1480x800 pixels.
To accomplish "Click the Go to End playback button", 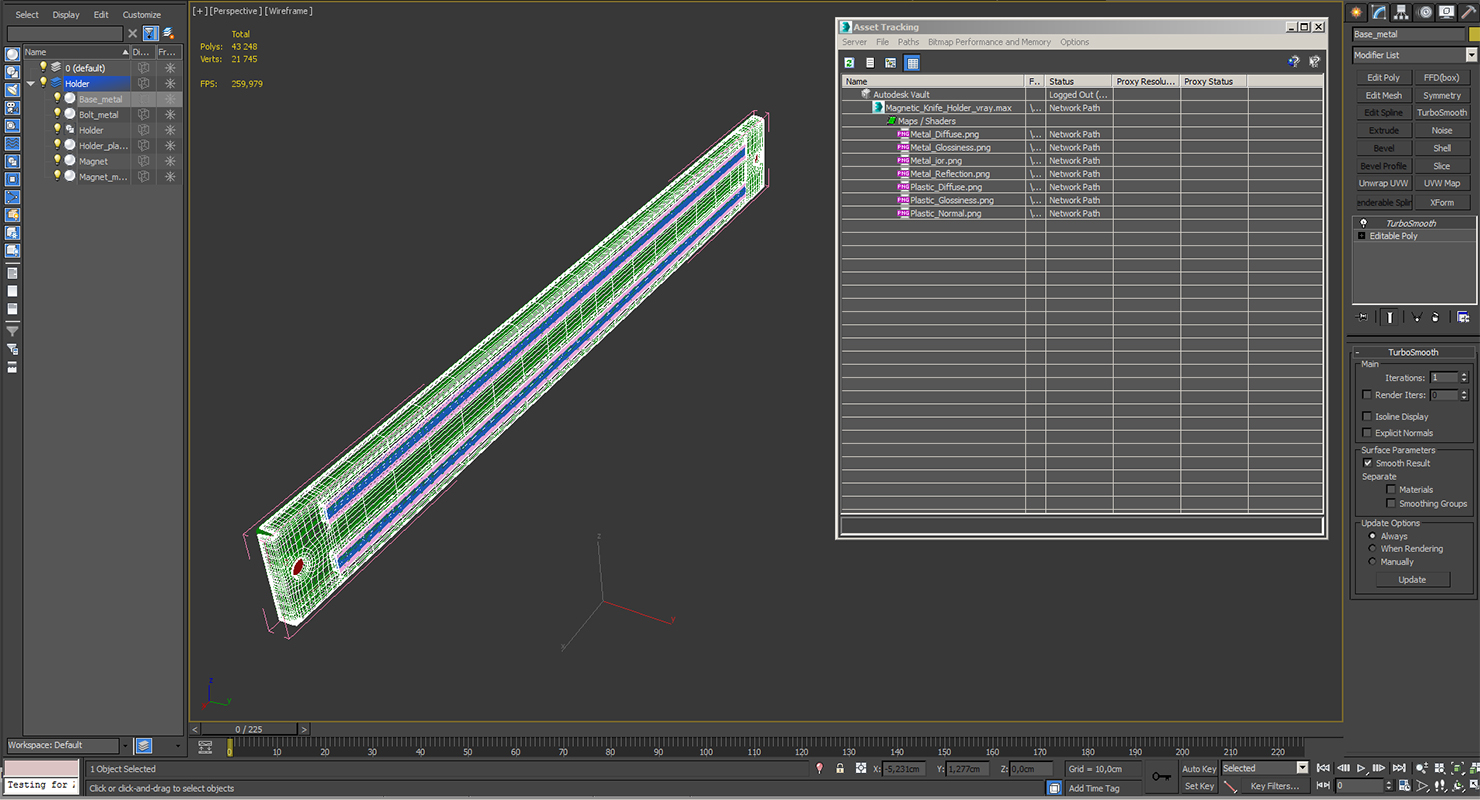I will [x=1398, y=768].
